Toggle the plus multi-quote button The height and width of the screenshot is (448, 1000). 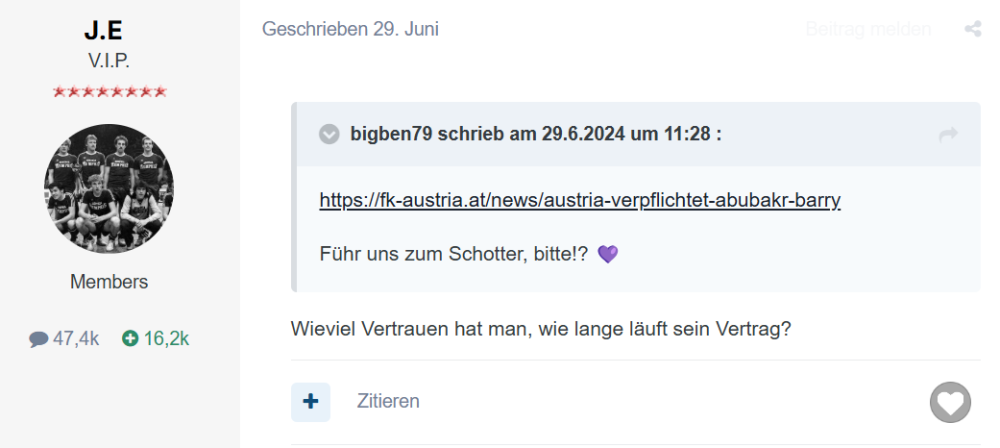[x=310, y=402]
